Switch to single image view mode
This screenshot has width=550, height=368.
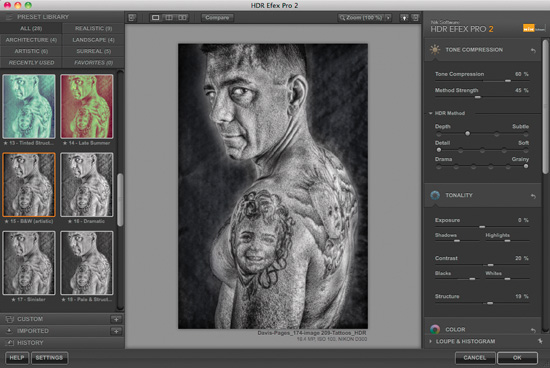155,18
